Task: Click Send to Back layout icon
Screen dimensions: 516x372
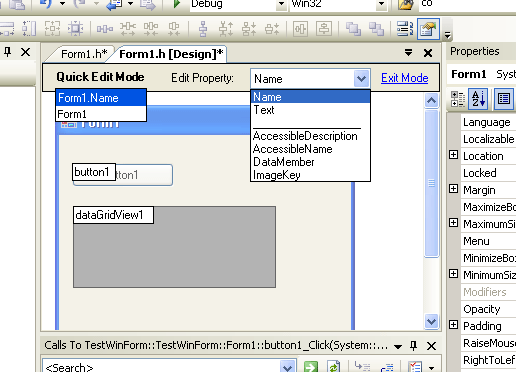Action: pos(376,29)
